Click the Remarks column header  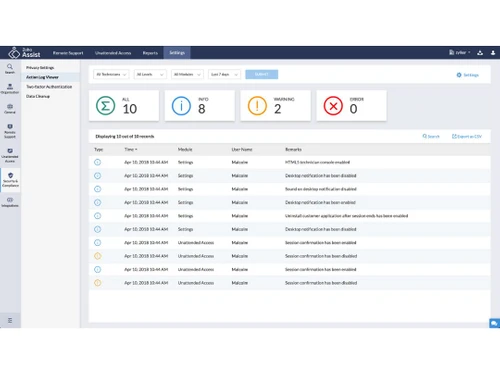pyautogui.click(x=293, y=149)
